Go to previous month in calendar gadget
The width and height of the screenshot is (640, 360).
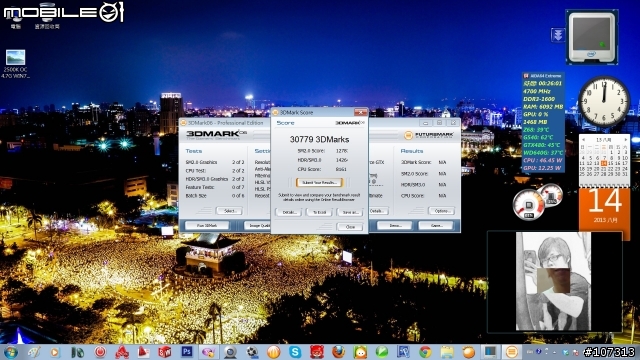(x=583, y=140)
